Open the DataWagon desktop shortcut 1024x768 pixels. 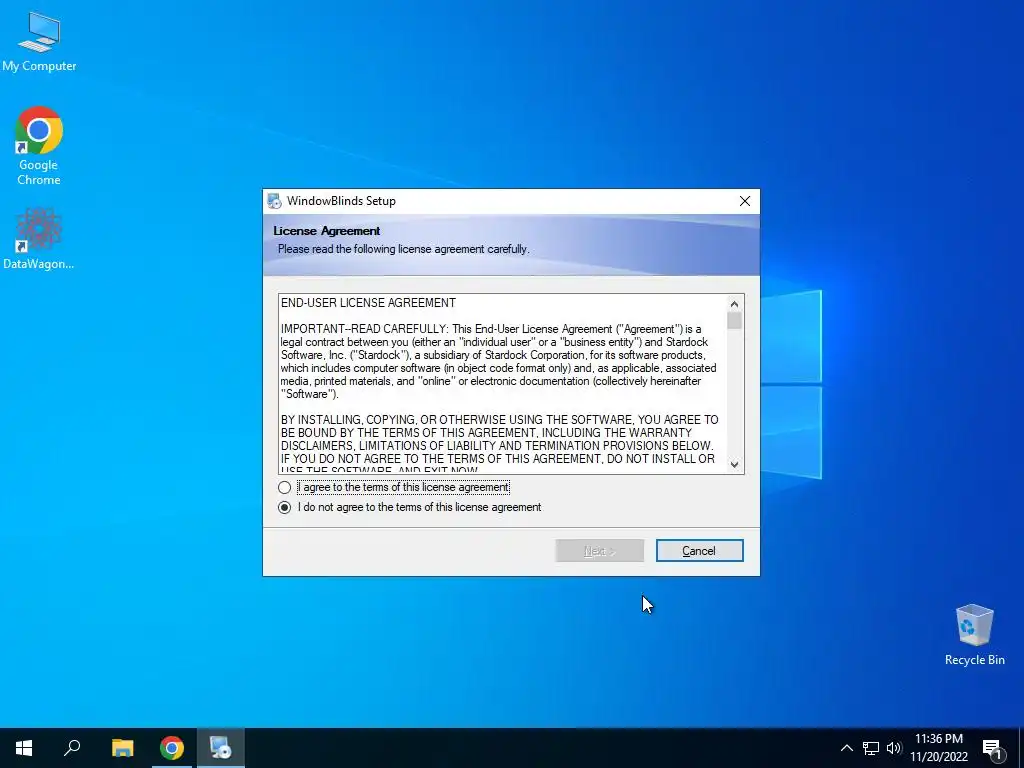click(x=39, y=239)
